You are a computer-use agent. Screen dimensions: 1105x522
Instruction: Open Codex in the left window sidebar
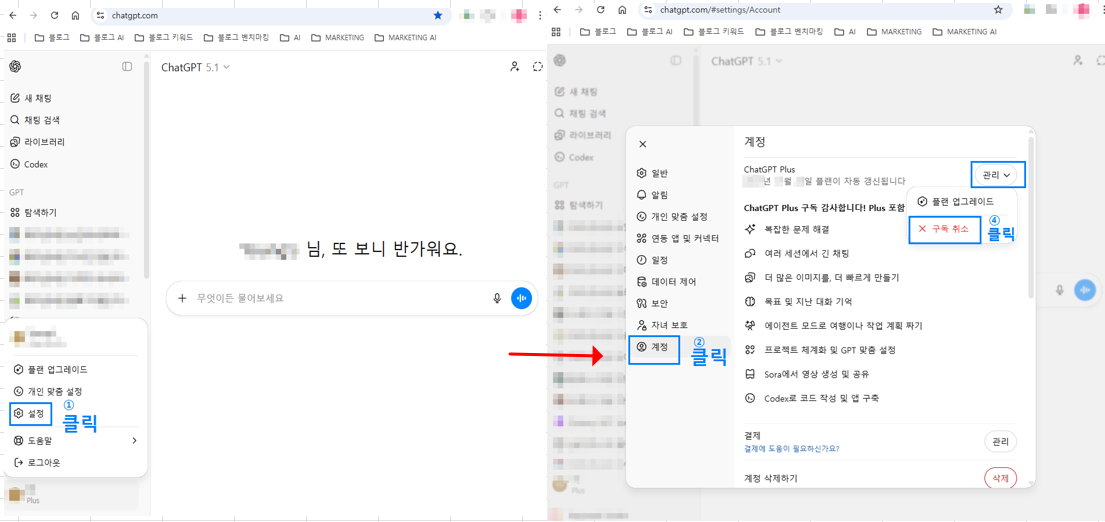coord(29,164)
